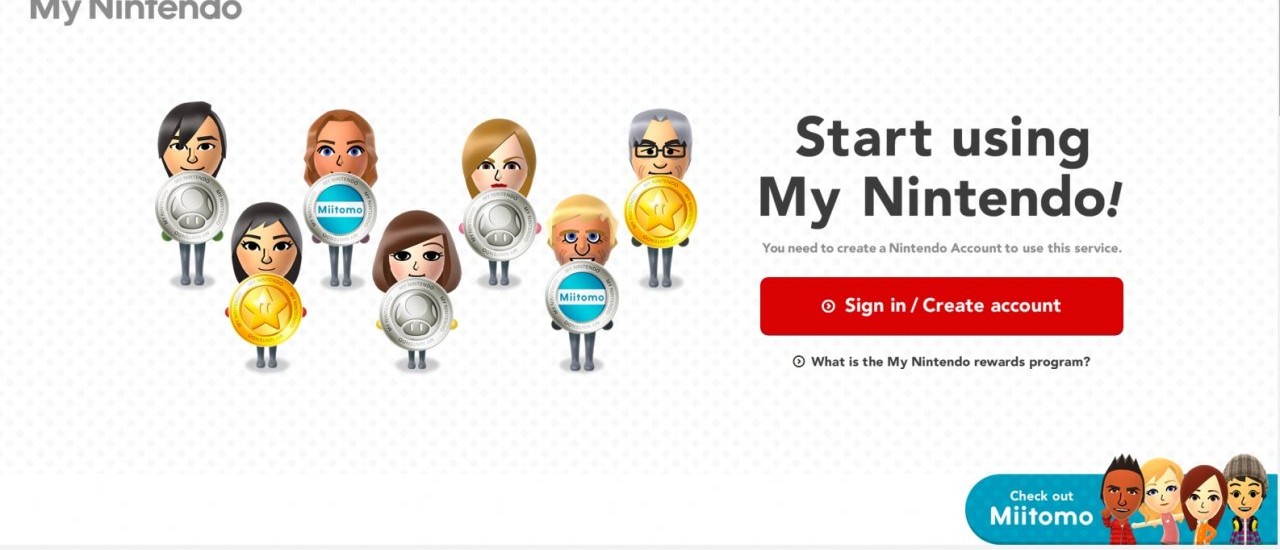Click the Sign in / Create account button

click(941, 306)
